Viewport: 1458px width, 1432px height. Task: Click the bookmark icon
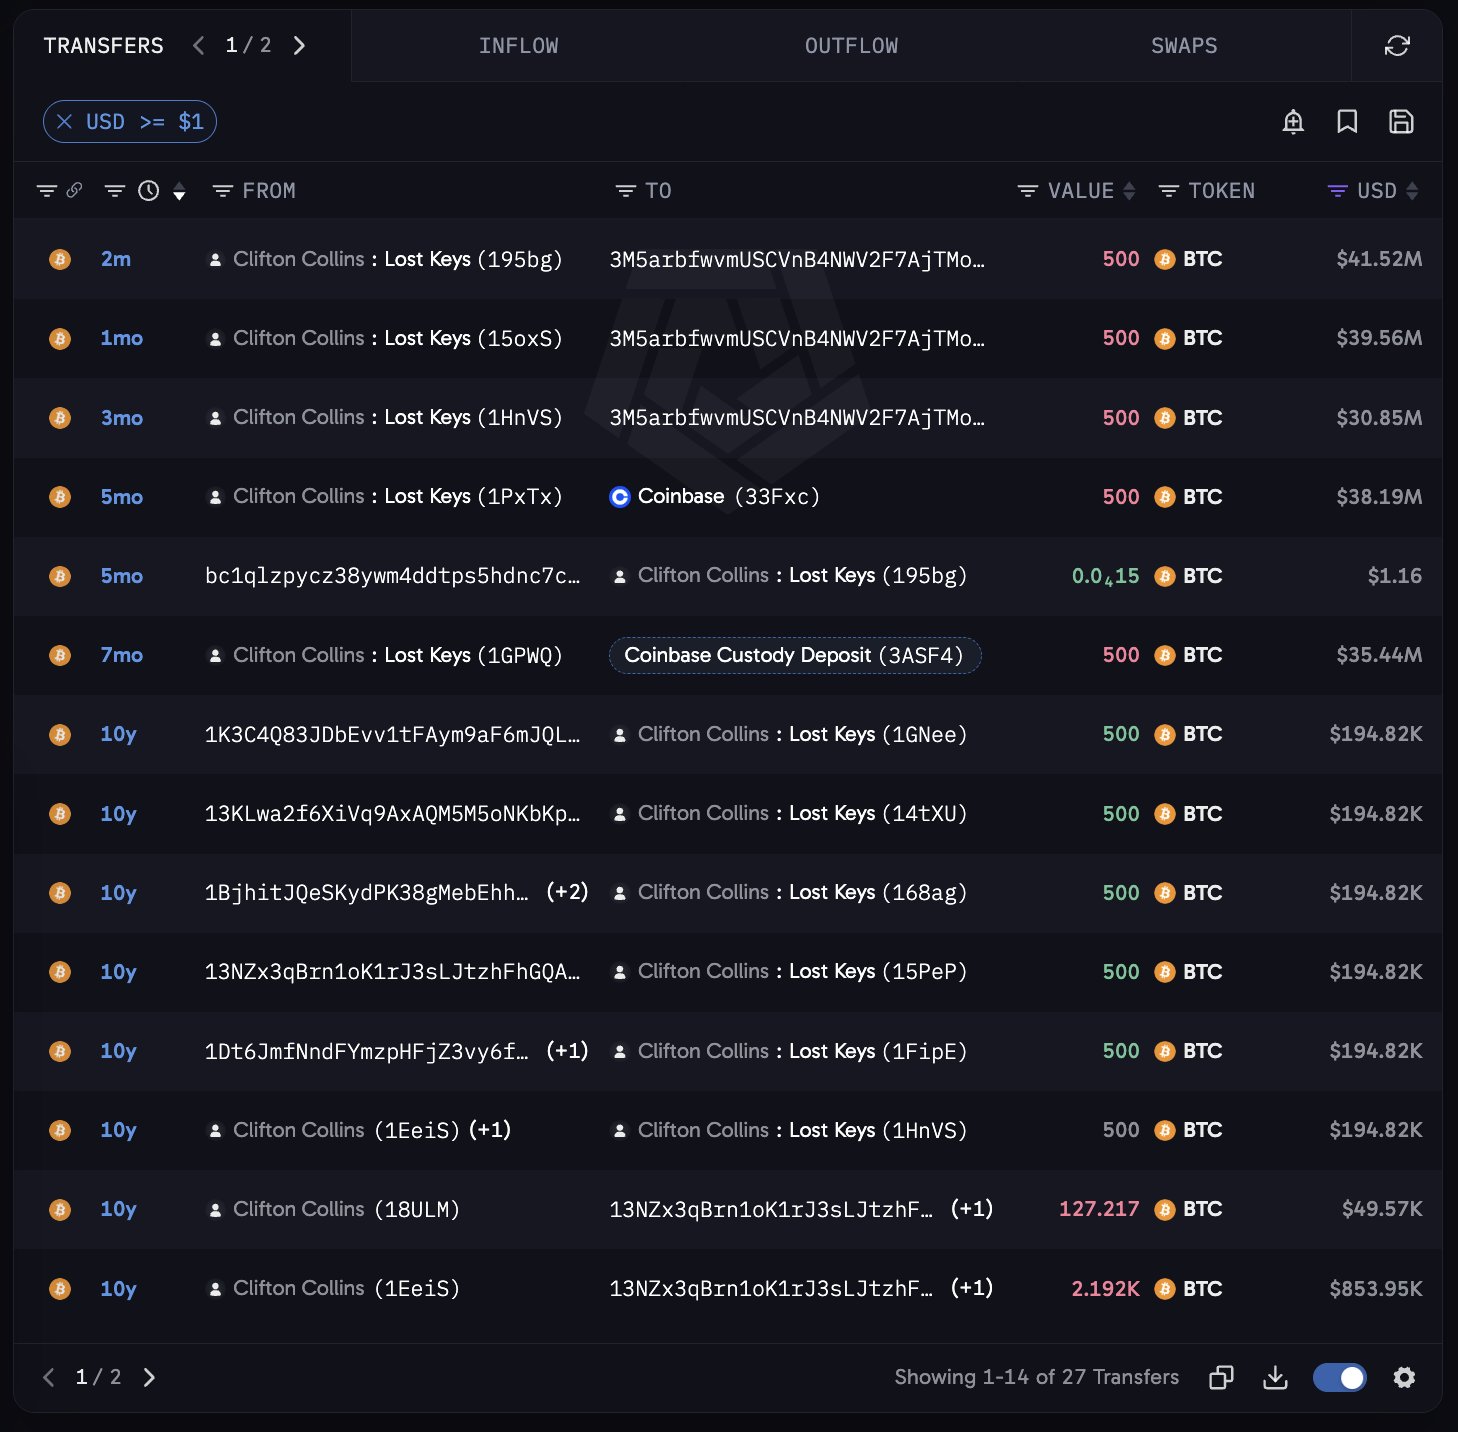coord(1347,122)
